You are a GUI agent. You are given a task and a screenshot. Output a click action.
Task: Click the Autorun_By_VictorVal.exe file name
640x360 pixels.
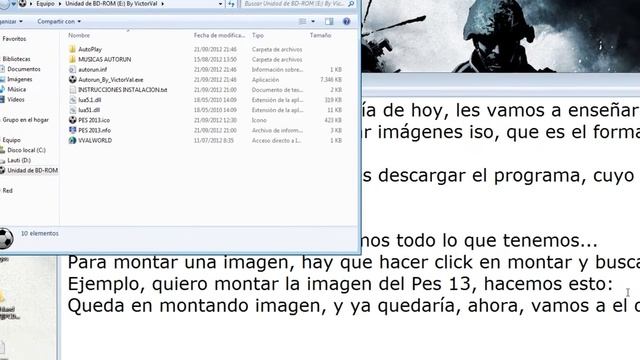[111, 80]
